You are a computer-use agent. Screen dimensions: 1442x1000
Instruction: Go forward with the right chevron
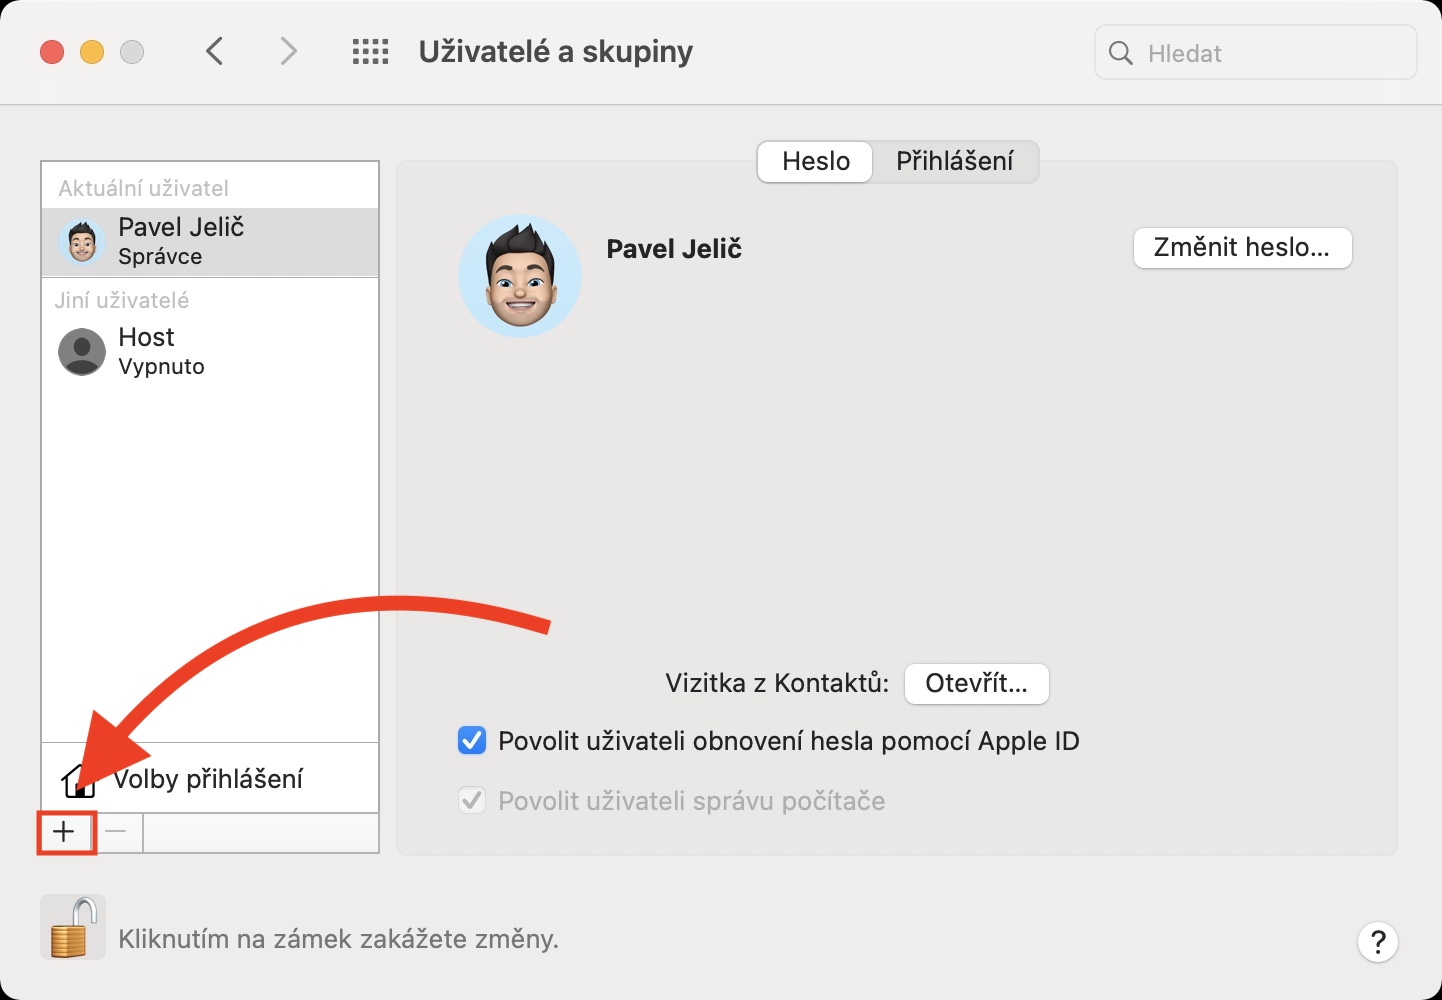pos(288,52)
